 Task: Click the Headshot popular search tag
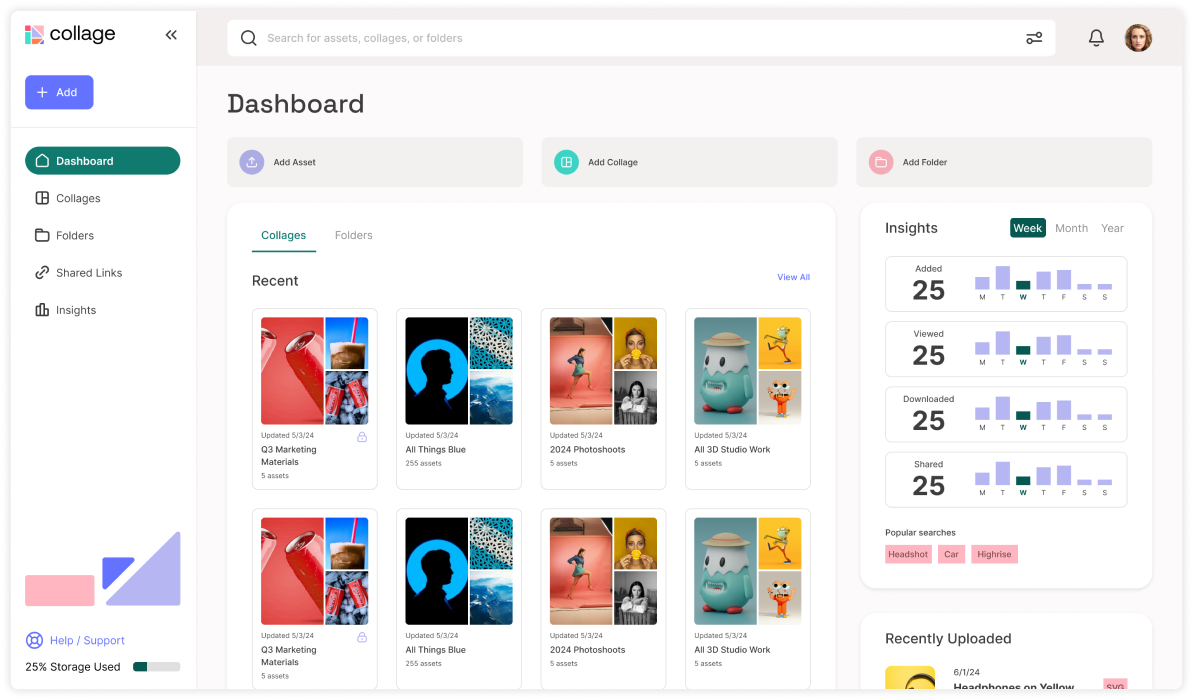908,554
